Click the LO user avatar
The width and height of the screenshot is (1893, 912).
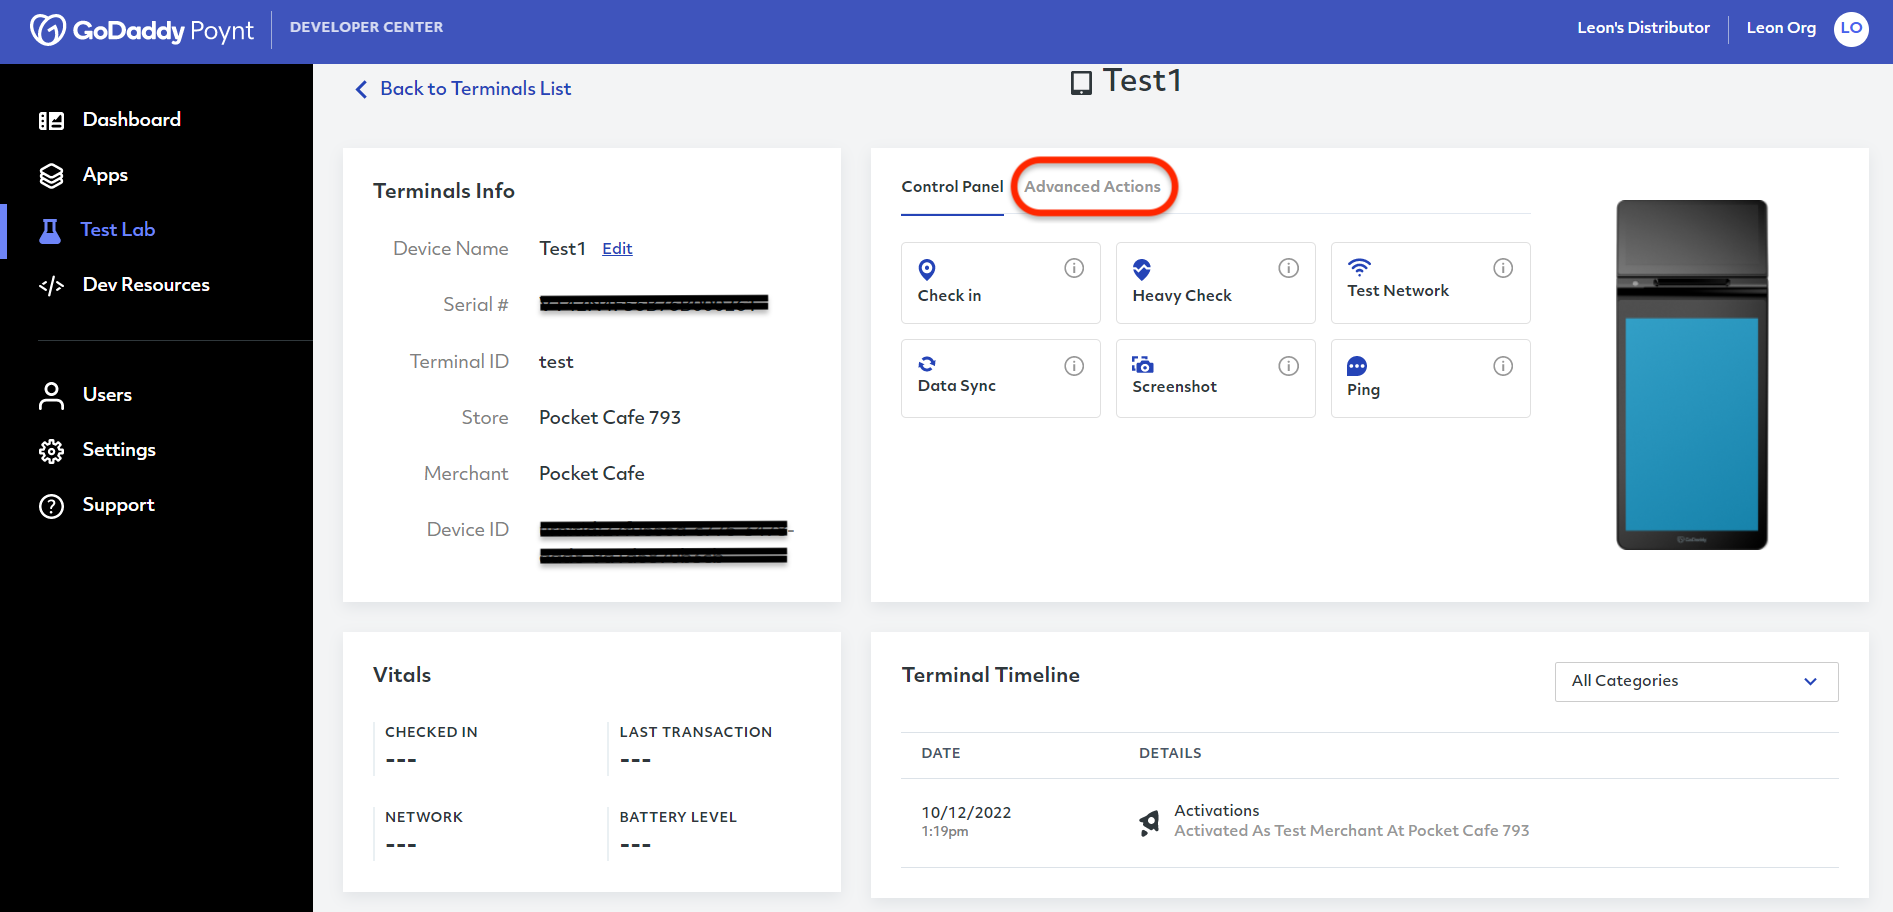[1851, 28]
